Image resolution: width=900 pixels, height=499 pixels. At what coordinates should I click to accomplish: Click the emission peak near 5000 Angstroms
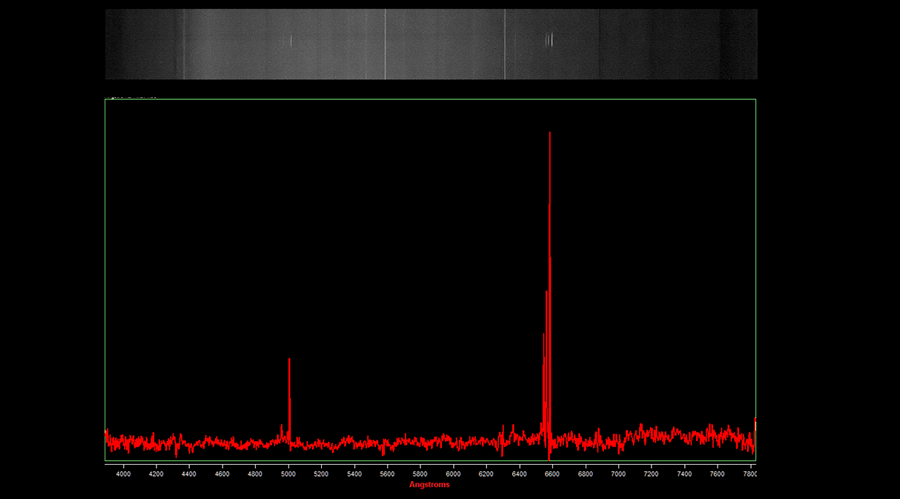tap(289, 360)
